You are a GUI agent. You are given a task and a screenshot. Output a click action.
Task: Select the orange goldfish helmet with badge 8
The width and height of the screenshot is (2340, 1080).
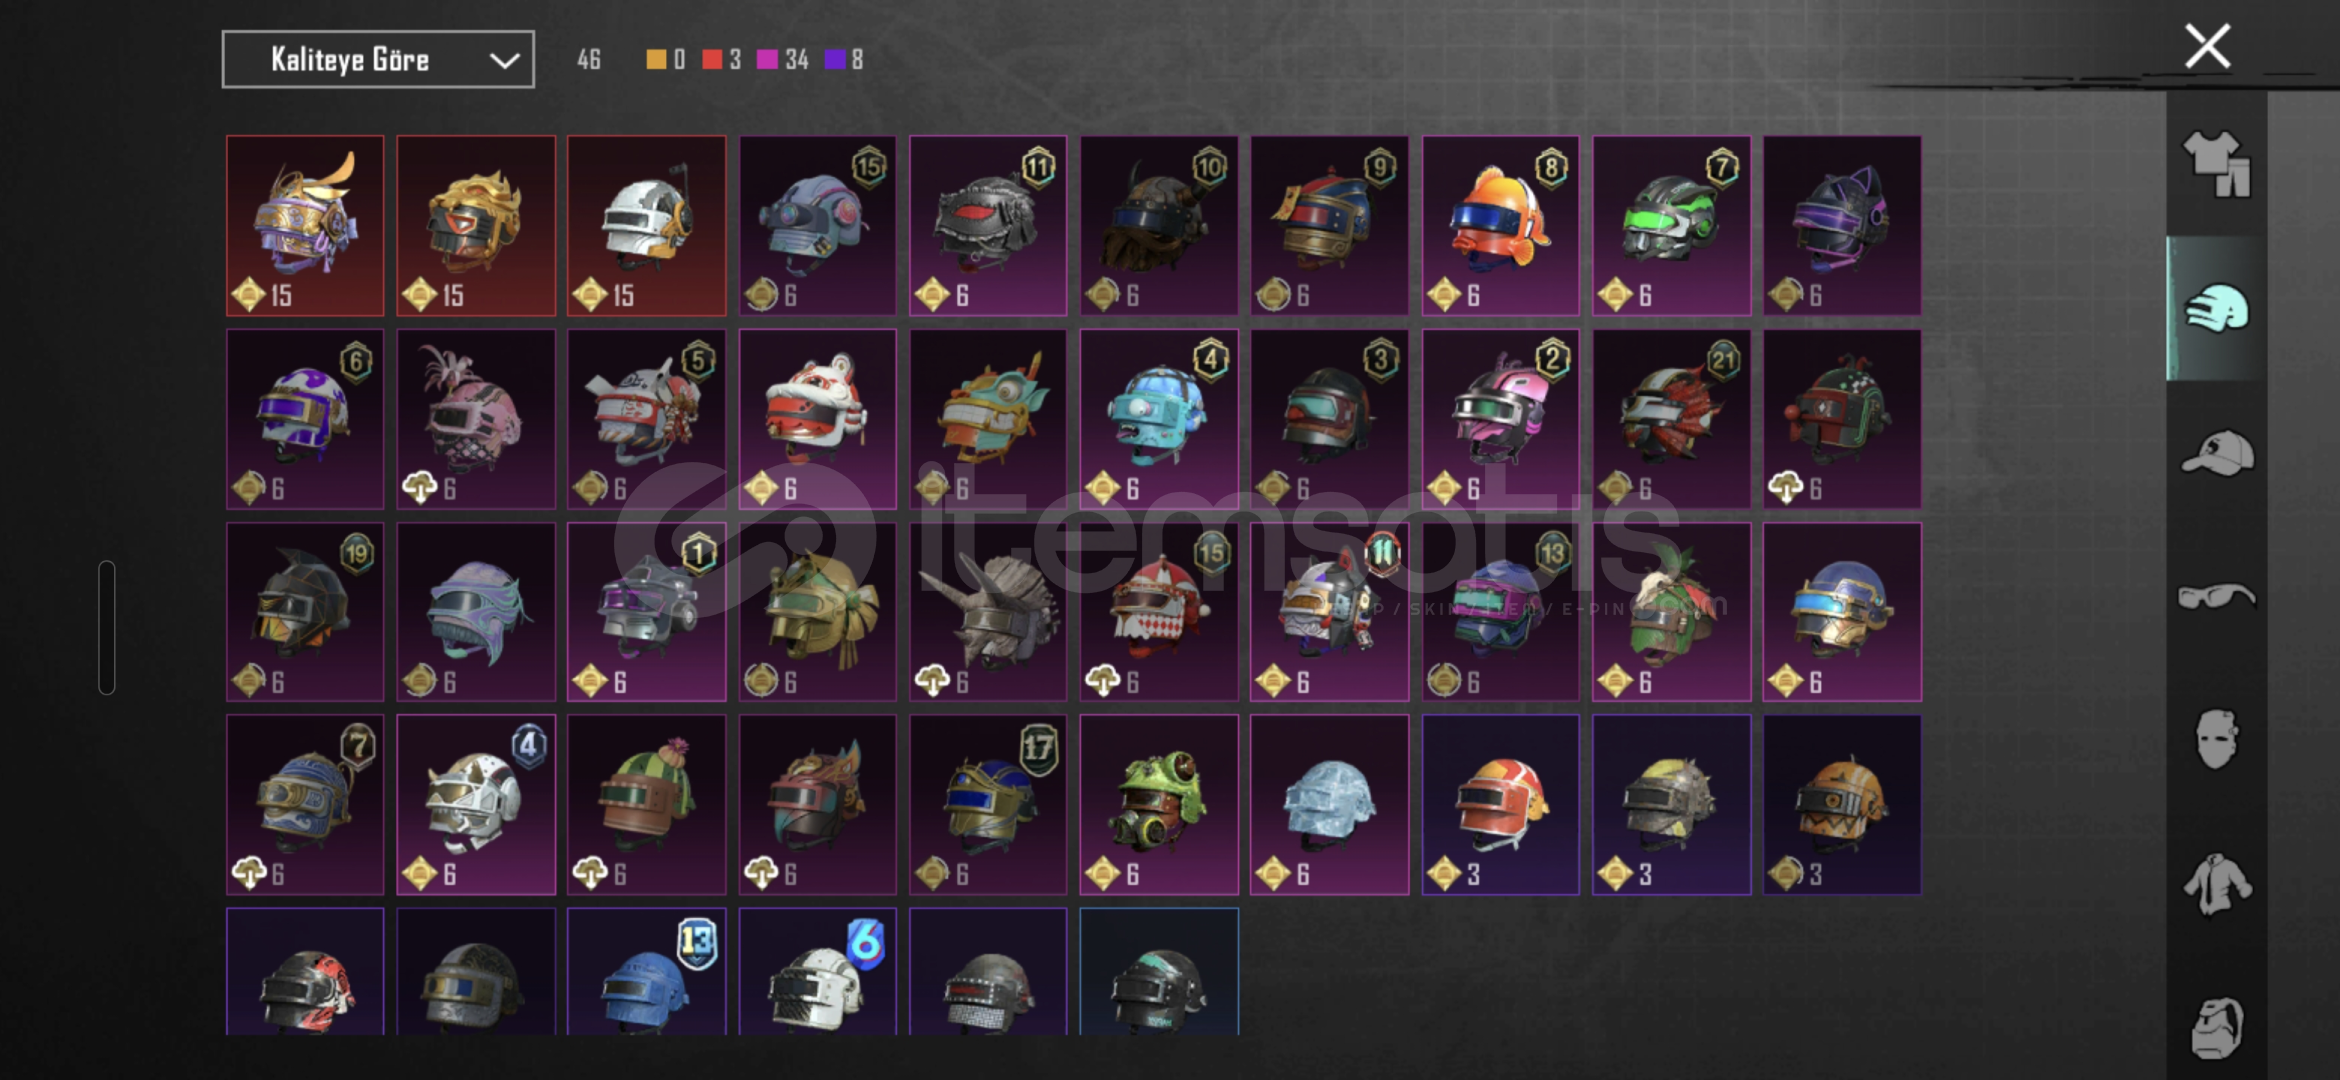[x=1500, y=226]
